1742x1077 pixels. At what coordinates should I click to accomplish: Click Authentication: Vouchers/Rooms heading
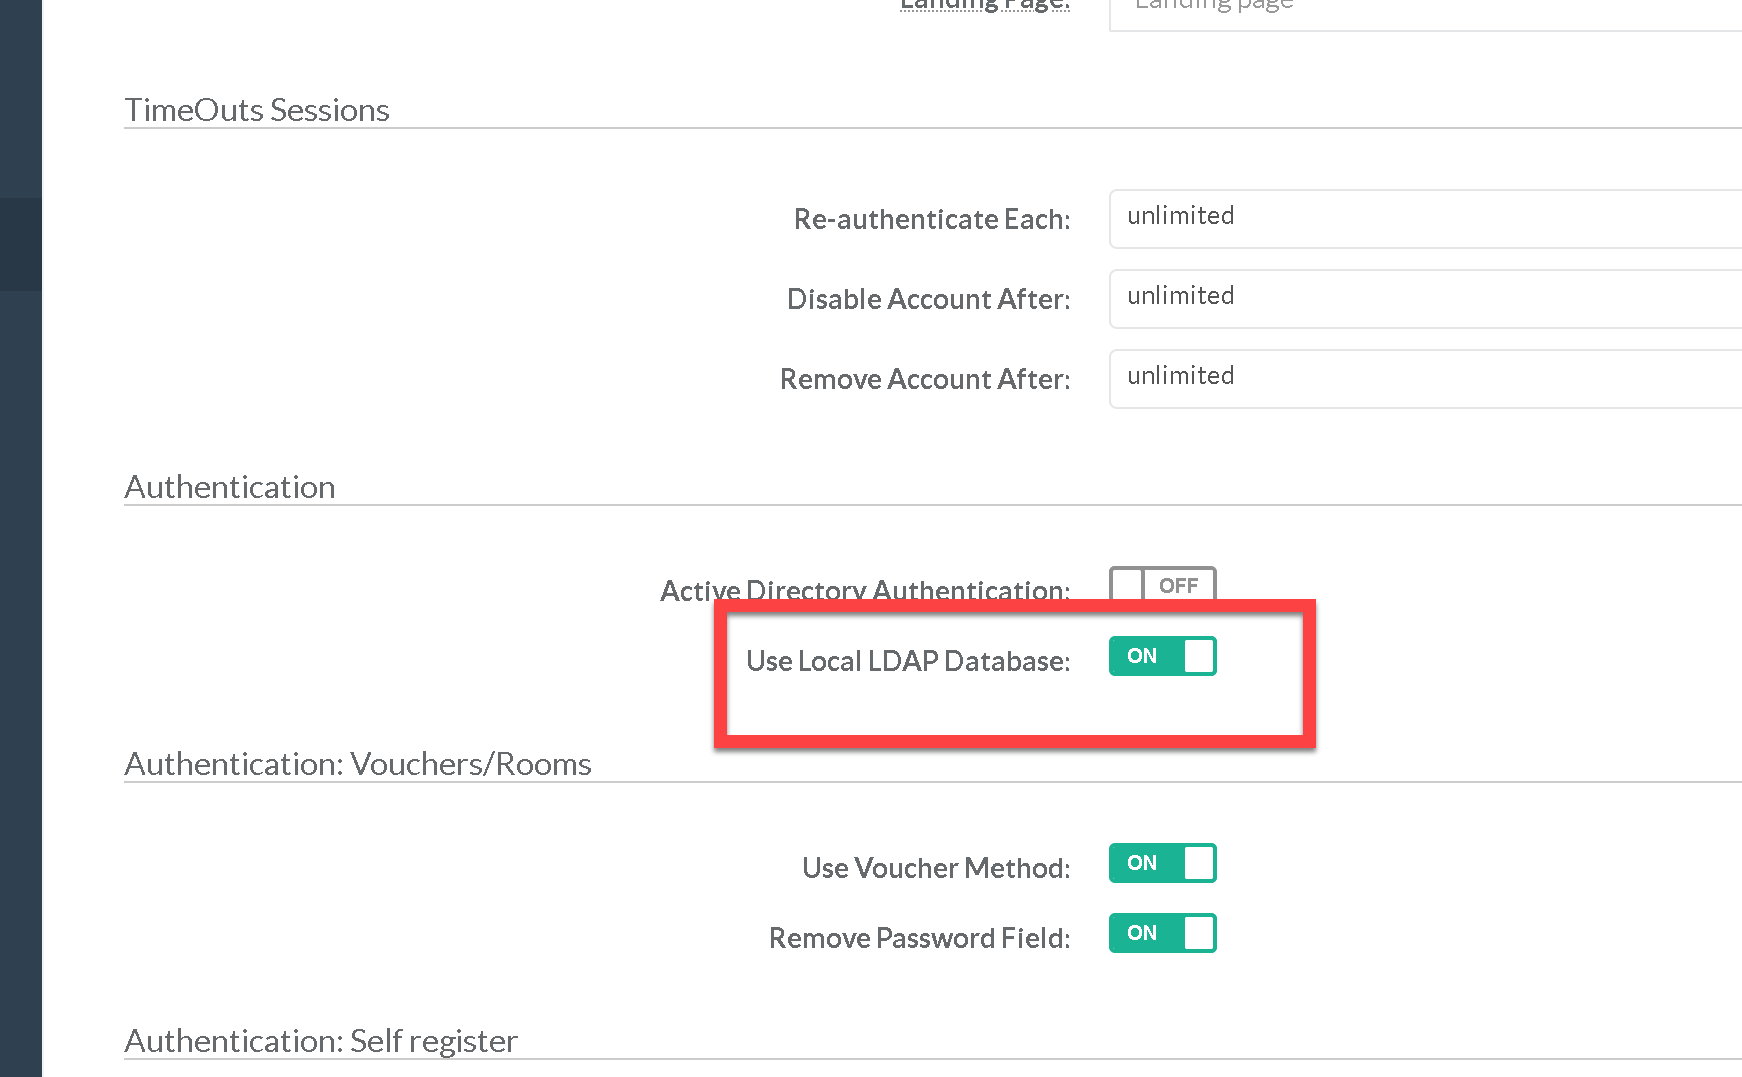358,764
